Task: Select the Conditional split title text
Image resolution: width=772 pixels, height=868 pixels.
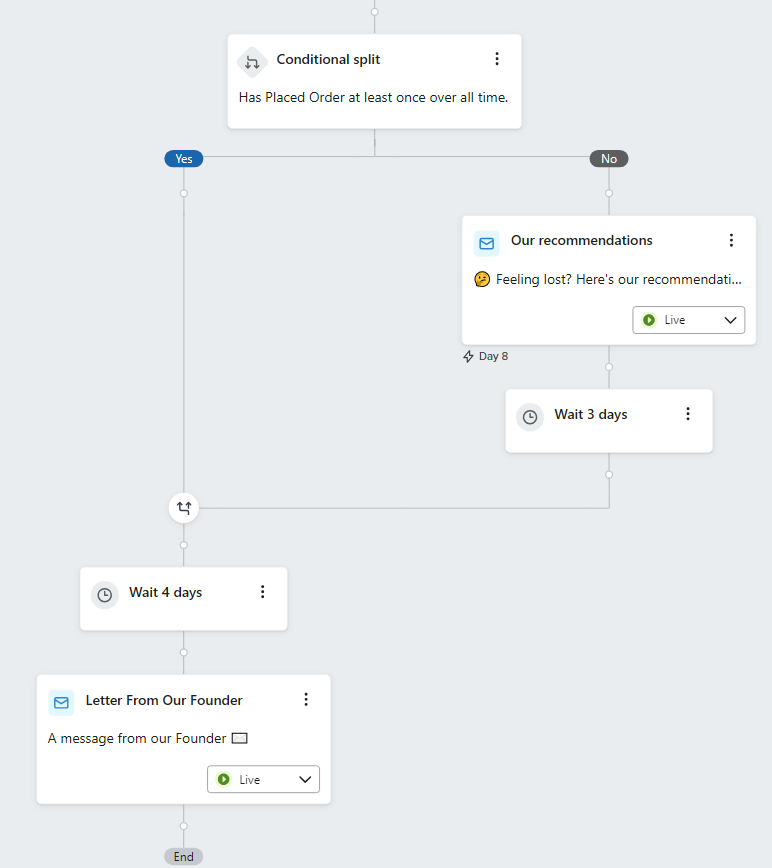Action: click(x=328, y=60)
